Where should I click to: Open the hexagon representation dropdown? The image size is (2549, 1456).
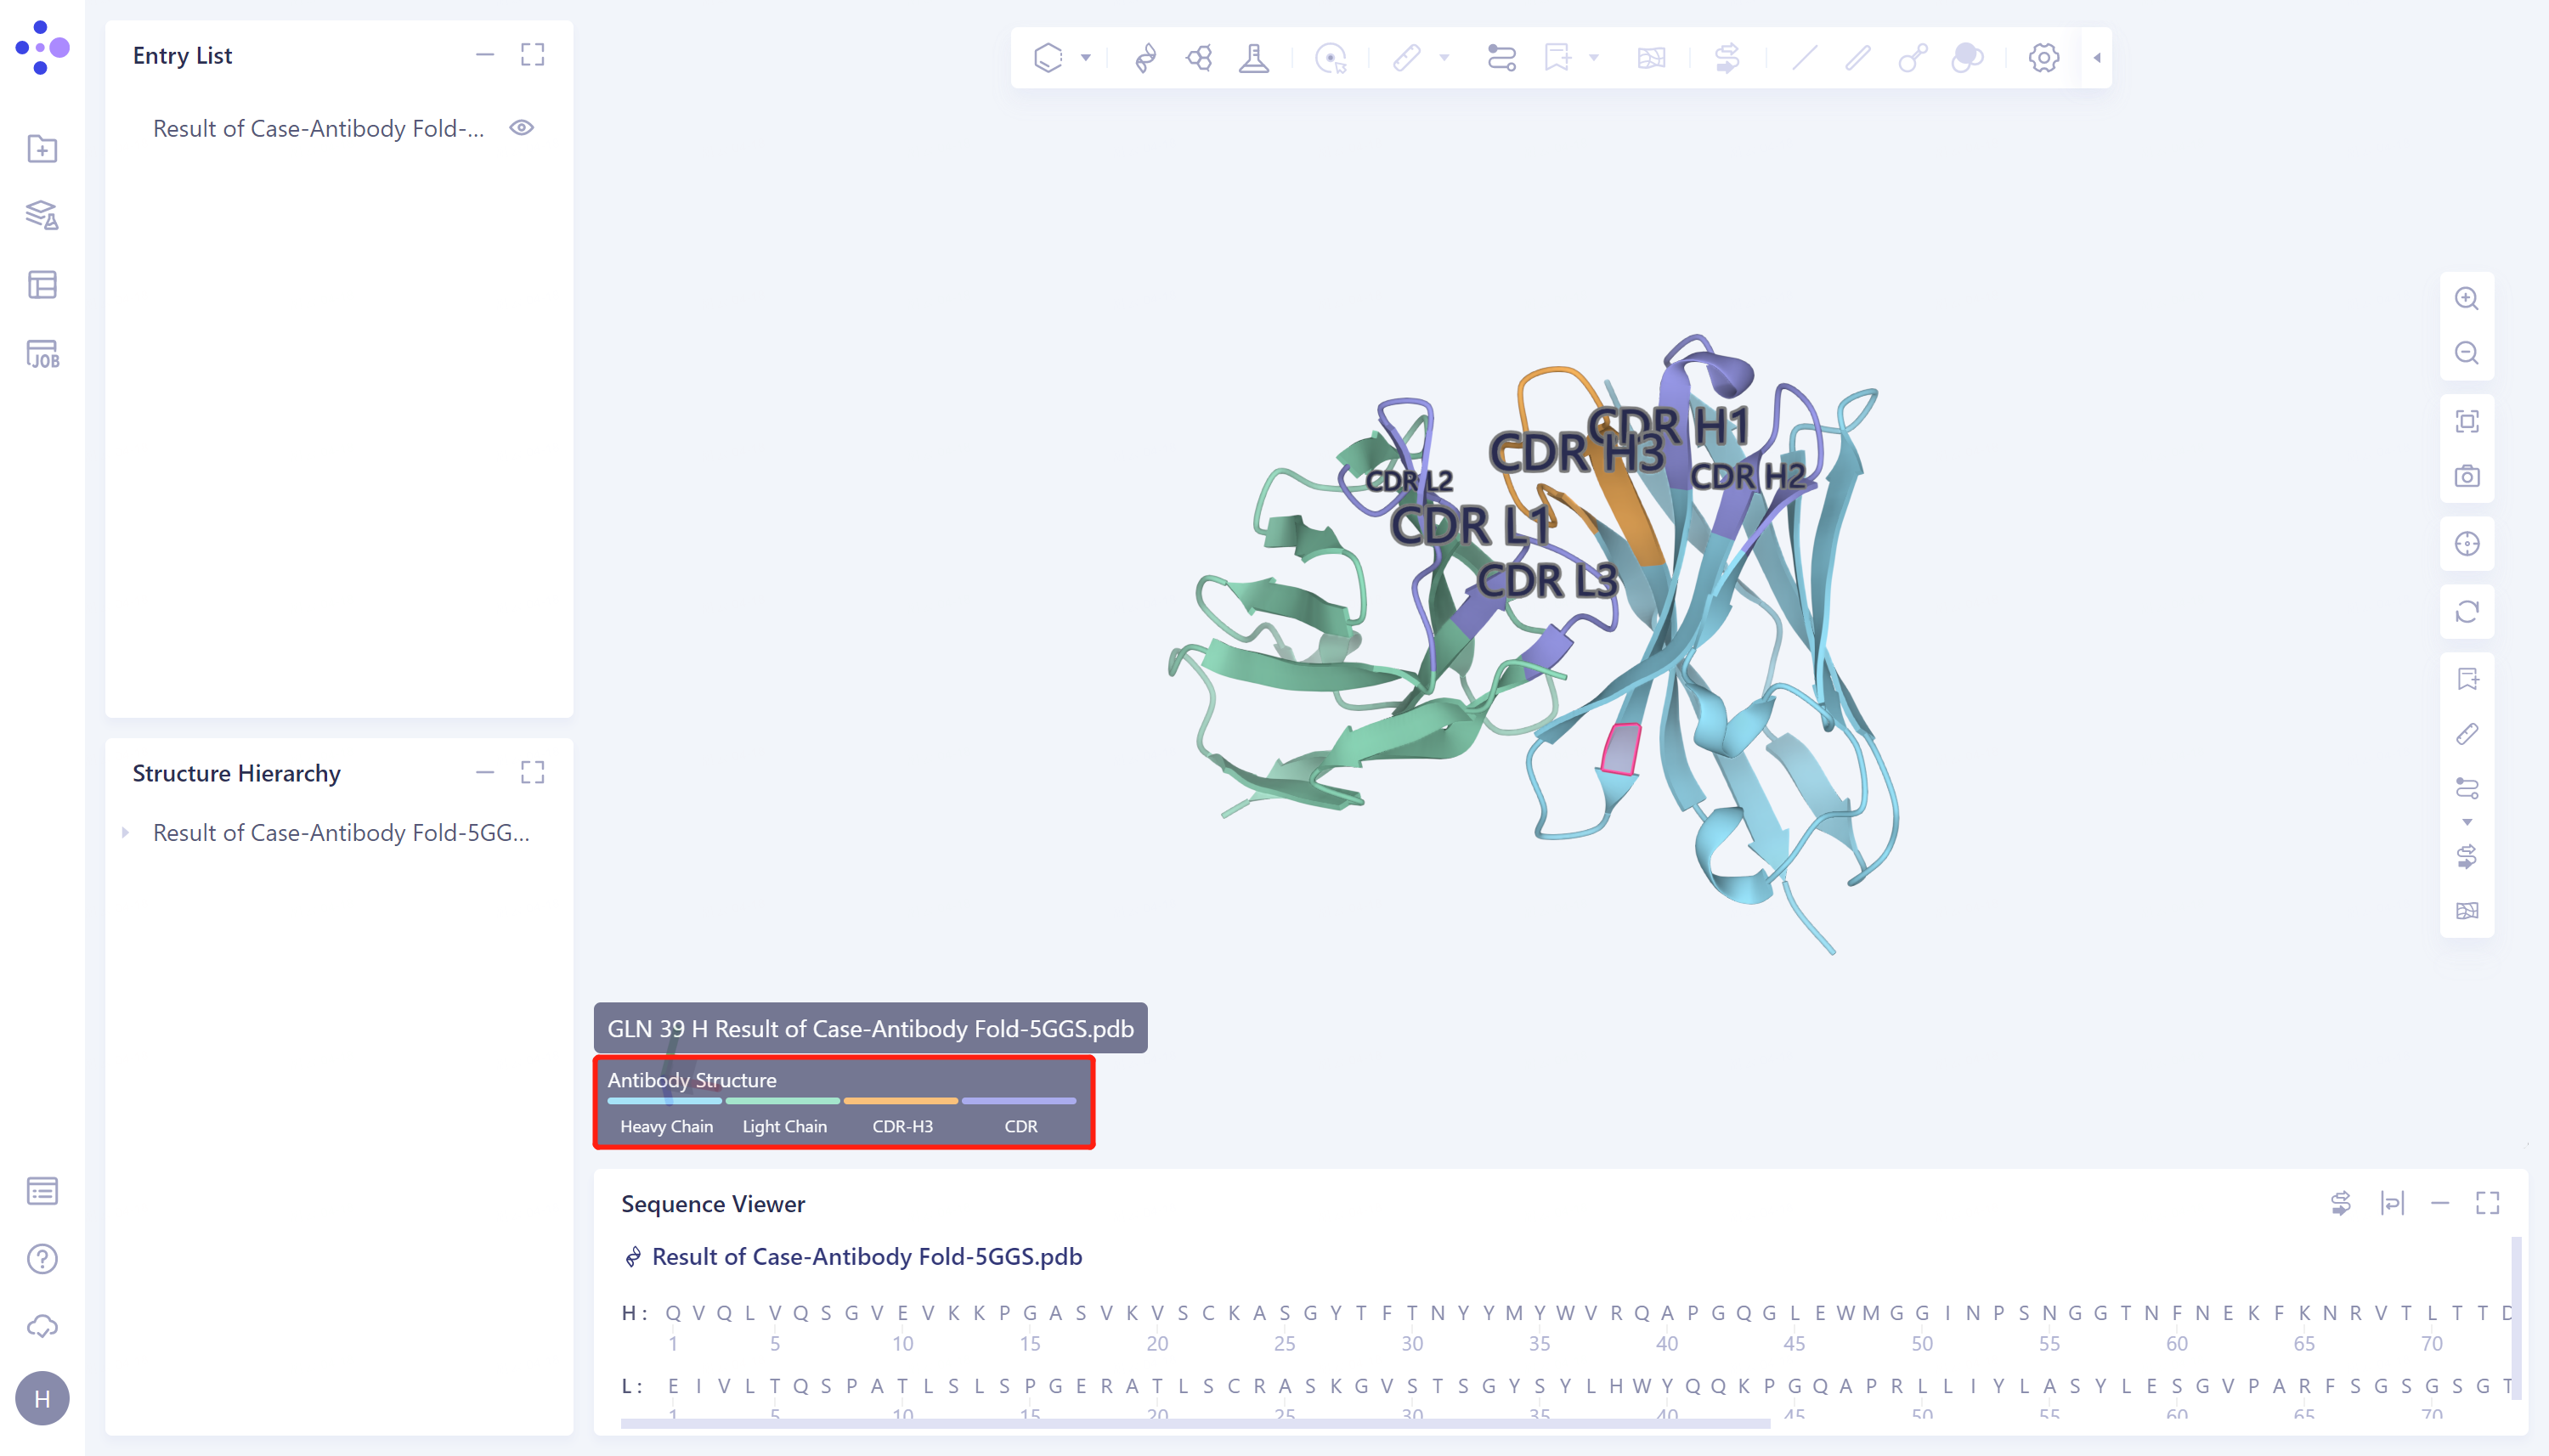coord(1085,58)
